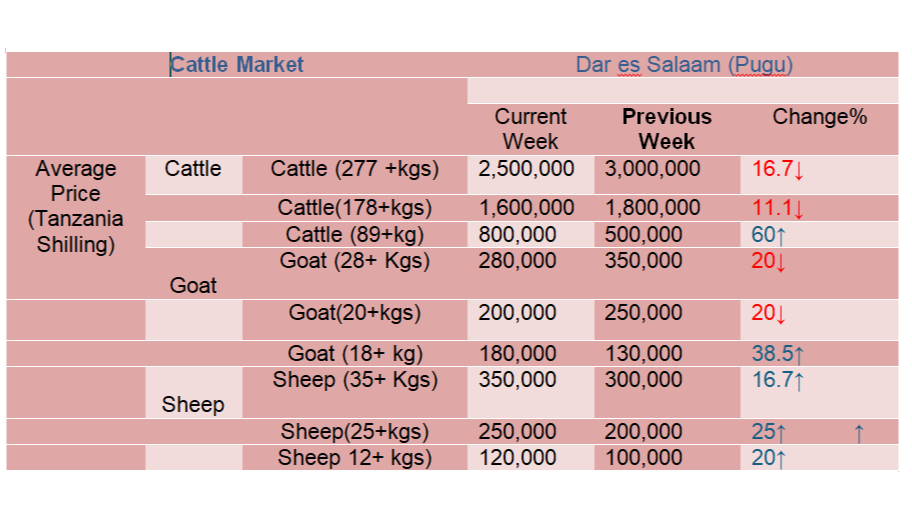Select the Current Week column header
The width and height of the screenshot is (912, 513).
[x=530, y=129]
